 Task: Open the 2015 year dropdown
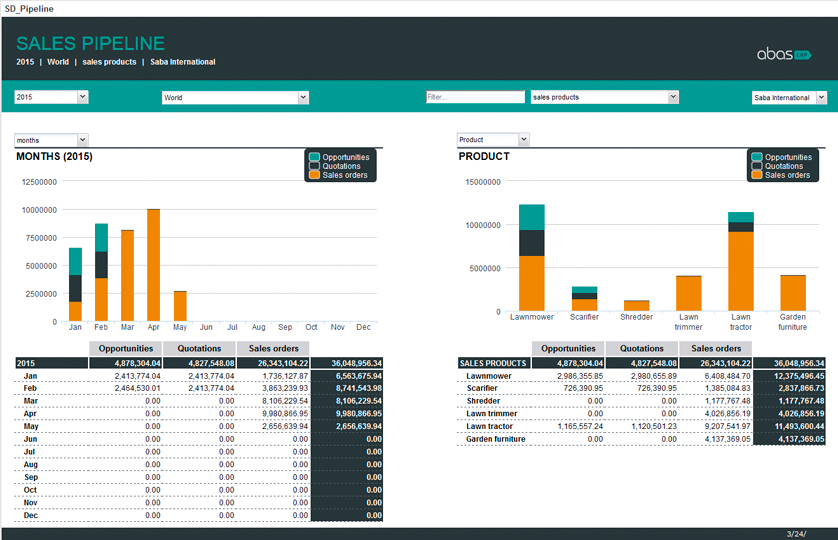pyautogui.click(x=82, y=97)
